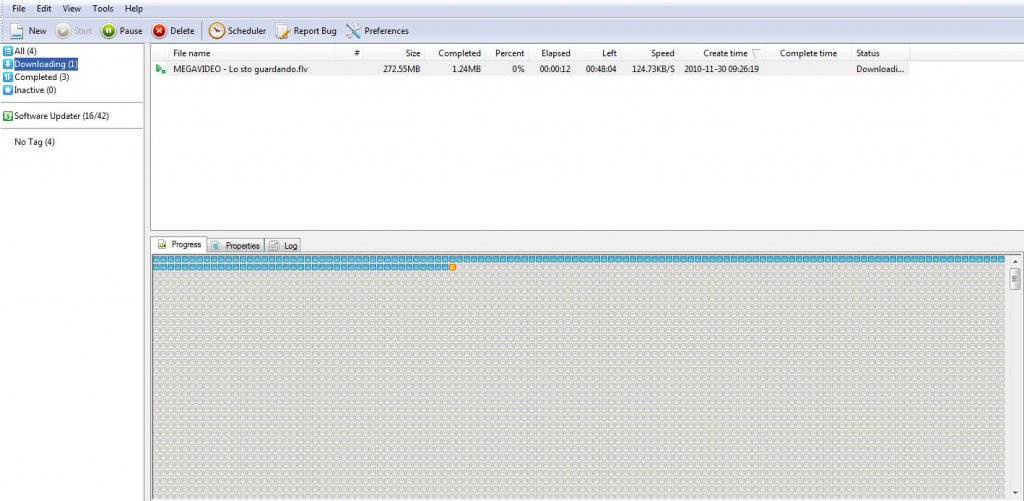Pause the download with the Pause icon
This screenshot has height=501, width=1024.
click(x=108, y=31)
